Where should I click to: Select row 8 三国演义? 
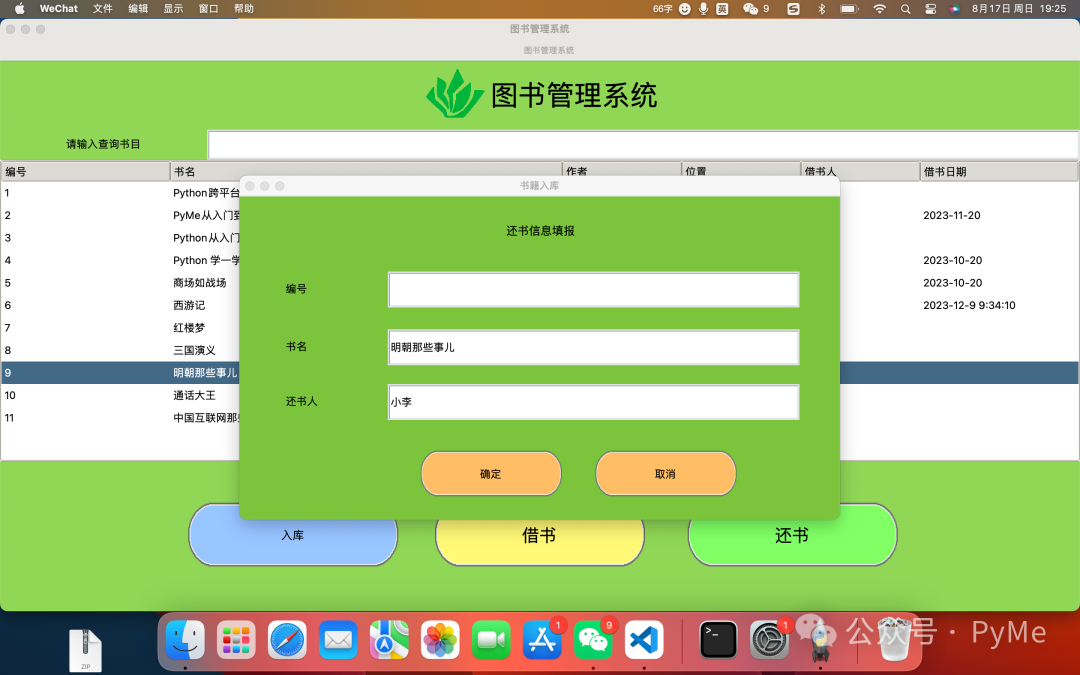tap(121, 351)
